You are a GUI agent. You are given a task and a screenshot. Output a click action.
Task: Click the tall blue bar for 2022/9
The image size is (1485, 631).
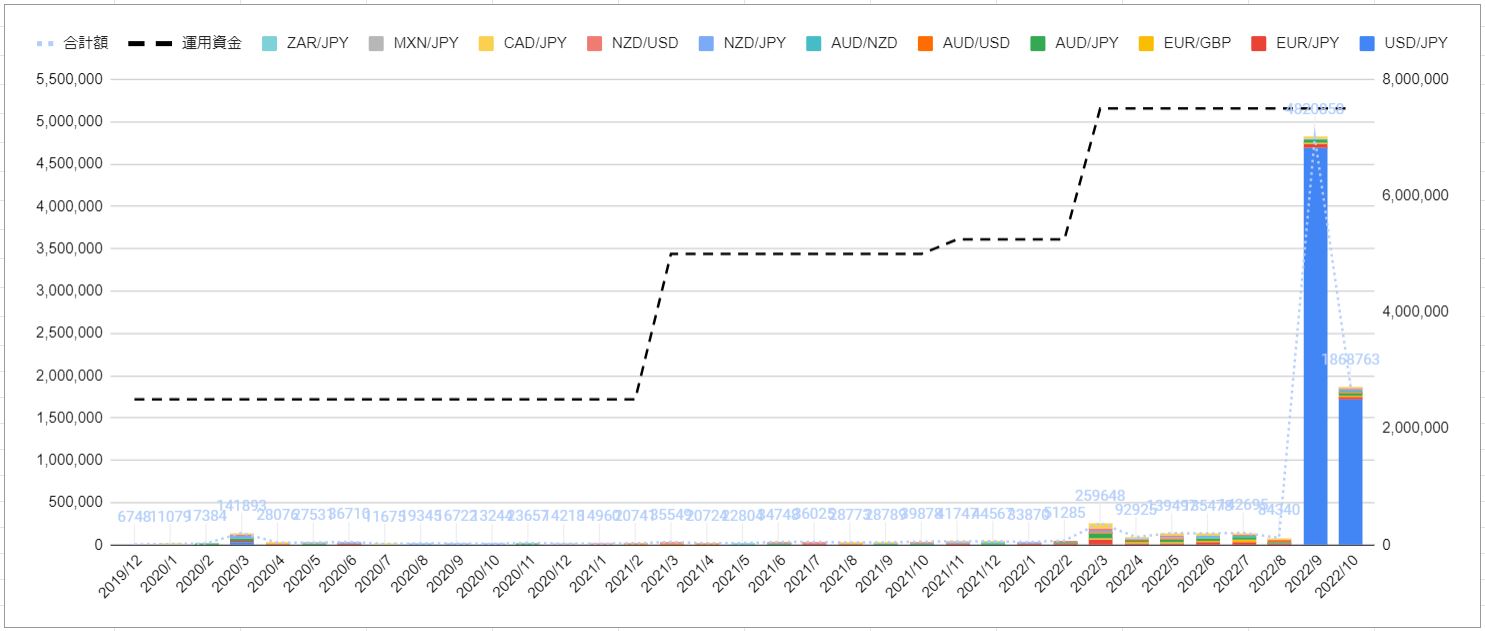point(1315,350)
